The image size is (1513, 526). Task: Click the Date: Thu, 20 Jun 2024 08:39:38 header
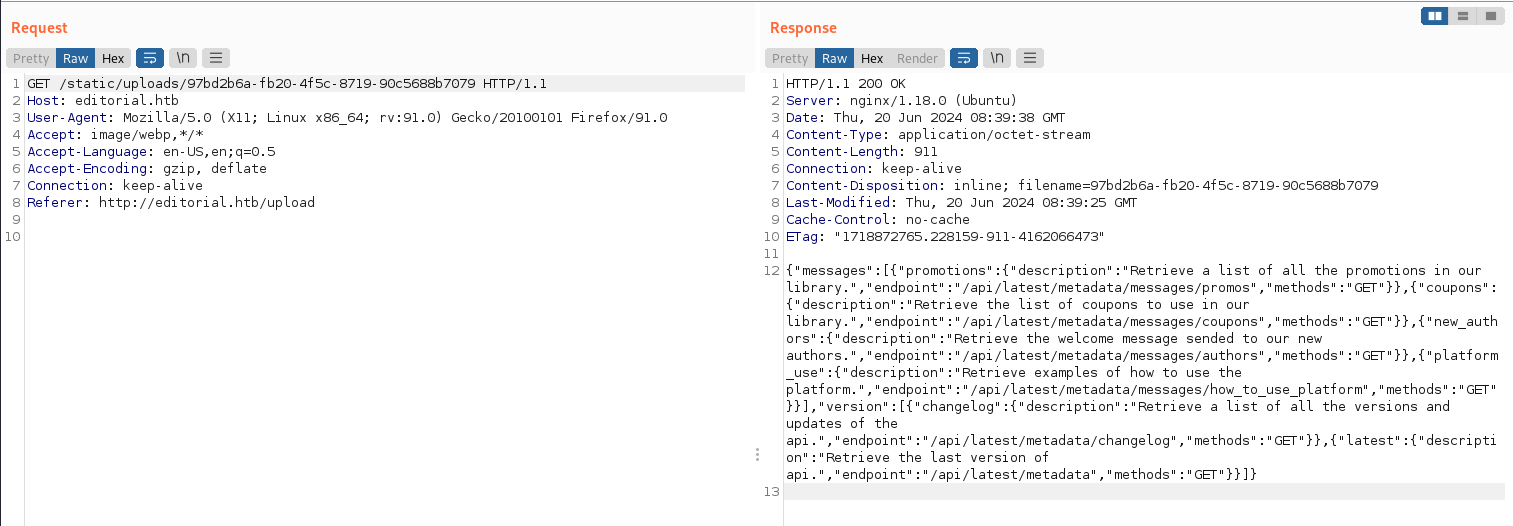(926, 118)
